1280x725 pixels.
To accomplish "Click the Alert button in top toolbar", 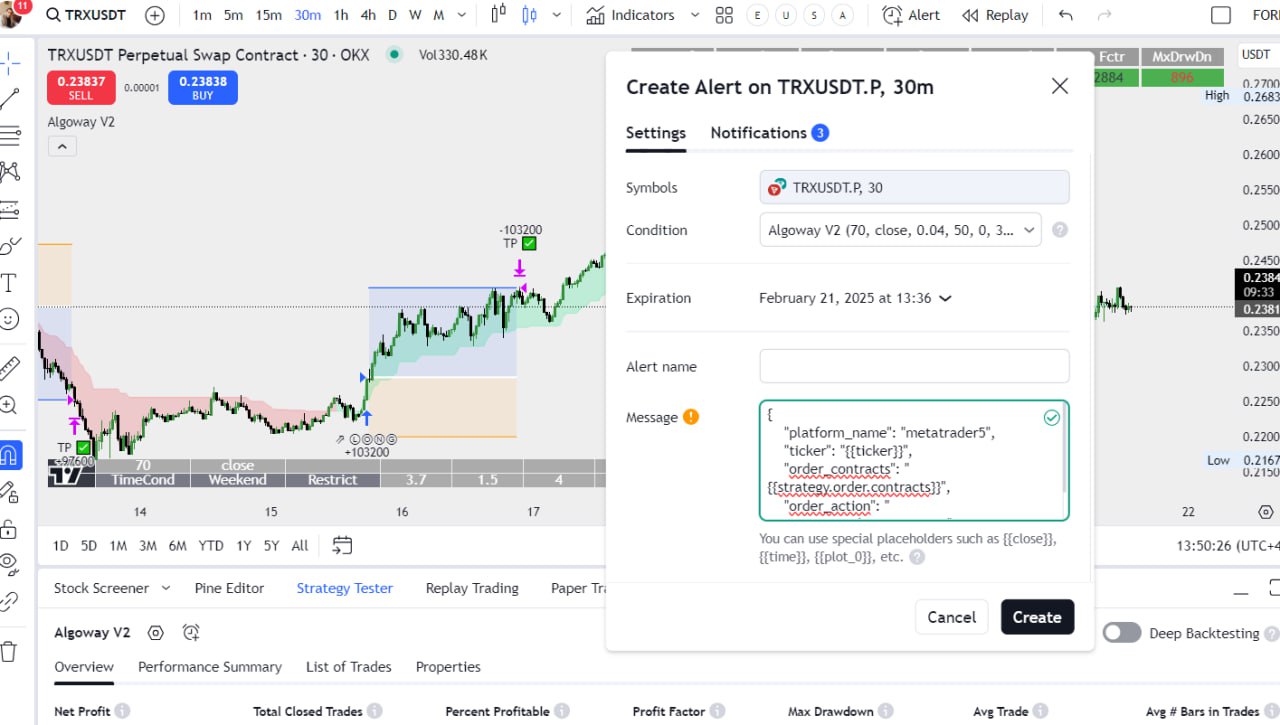I will (911, 15).
